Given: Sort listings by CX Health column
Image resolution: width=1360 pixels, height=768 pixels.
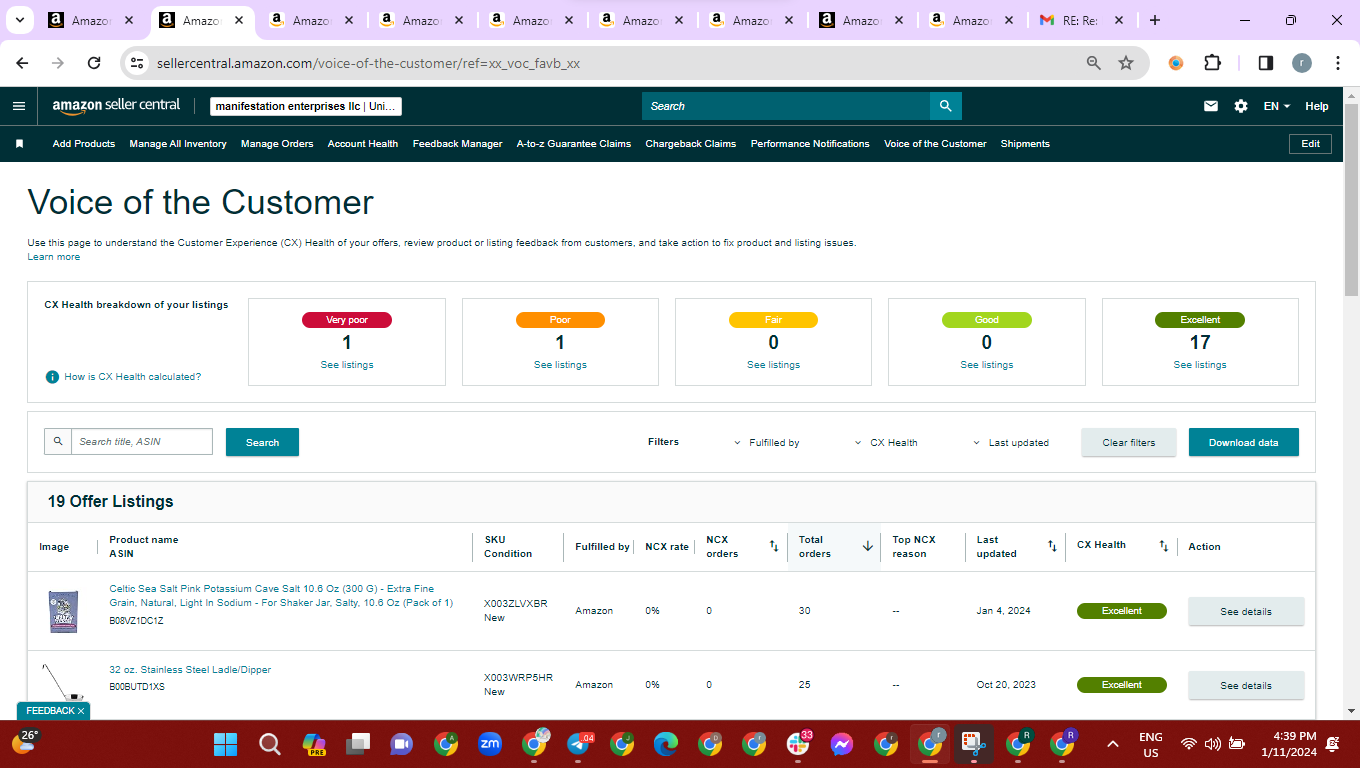Looking at the screenshot, I should (x=1163, y=546).
